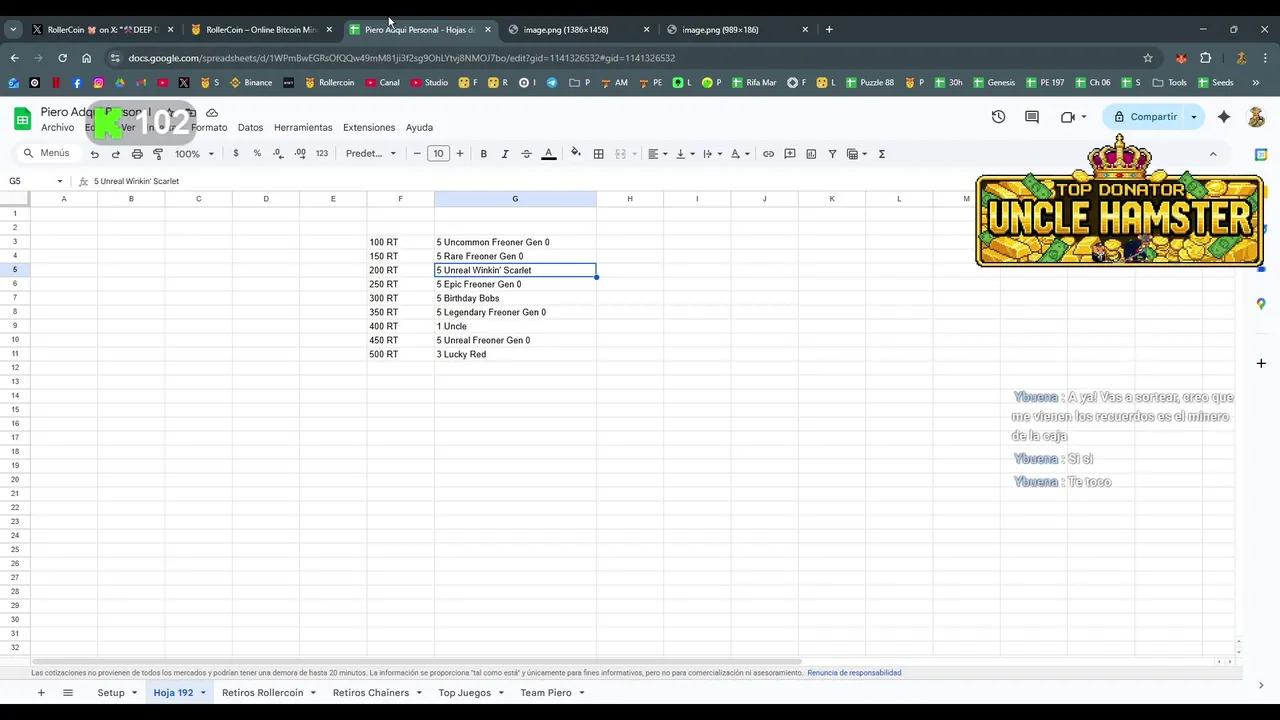This screenshot has width=1280, height=720.
Task: Select cell containing 400 RT
Action: tap(400, 326)
